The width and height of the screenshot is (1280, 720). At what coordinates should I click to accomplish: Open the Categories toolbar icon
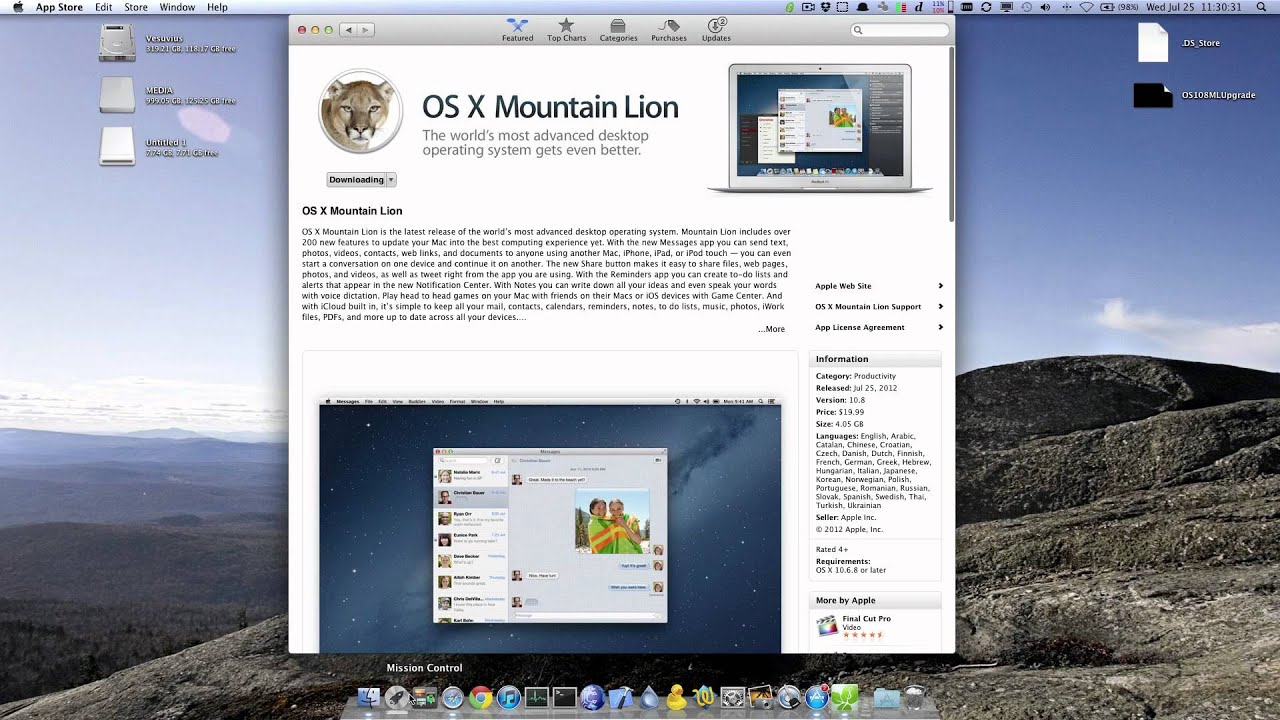[618, 29]
